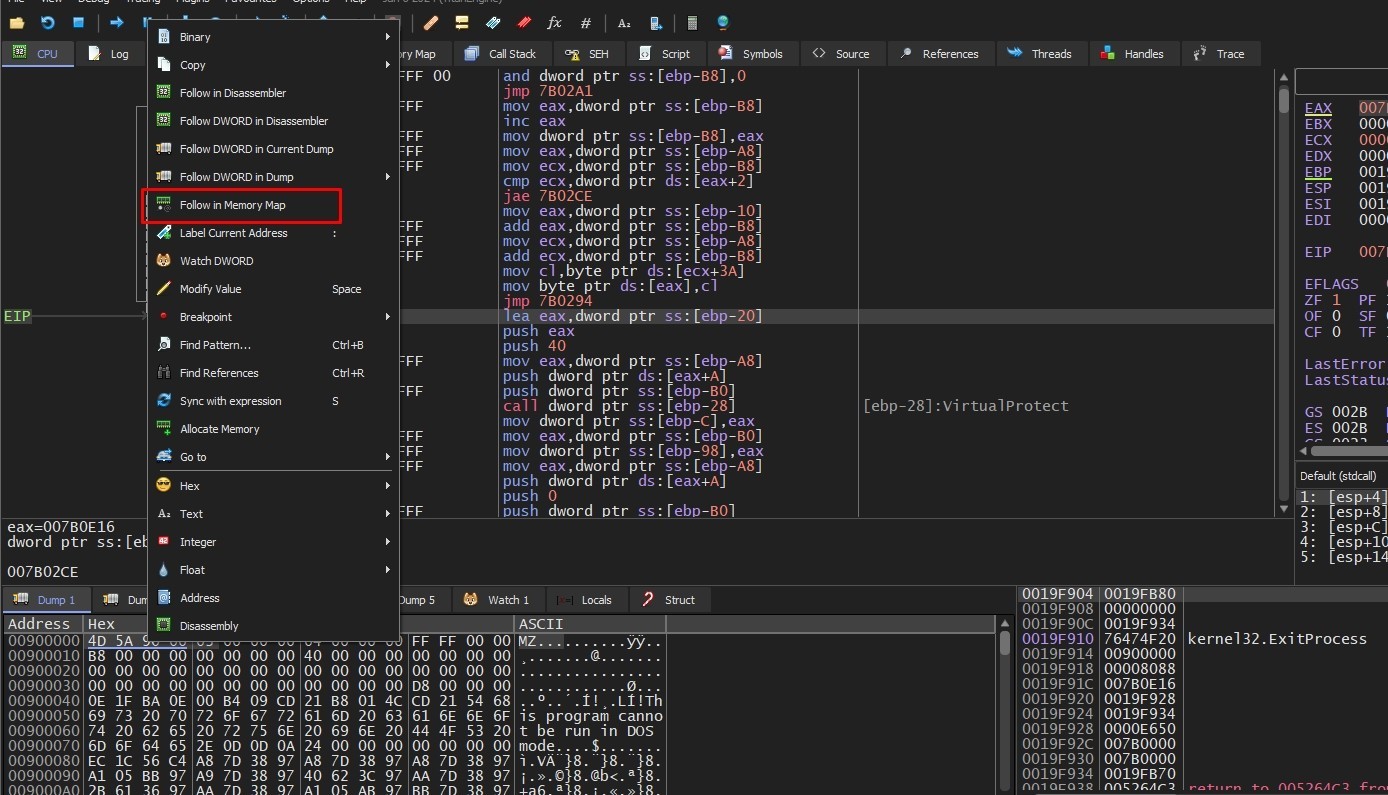Image resolution: width=1388 pixels, height=795 pixels.
Task: Choose Find Pattern... from context menu
Action: (x=215, y=345)
